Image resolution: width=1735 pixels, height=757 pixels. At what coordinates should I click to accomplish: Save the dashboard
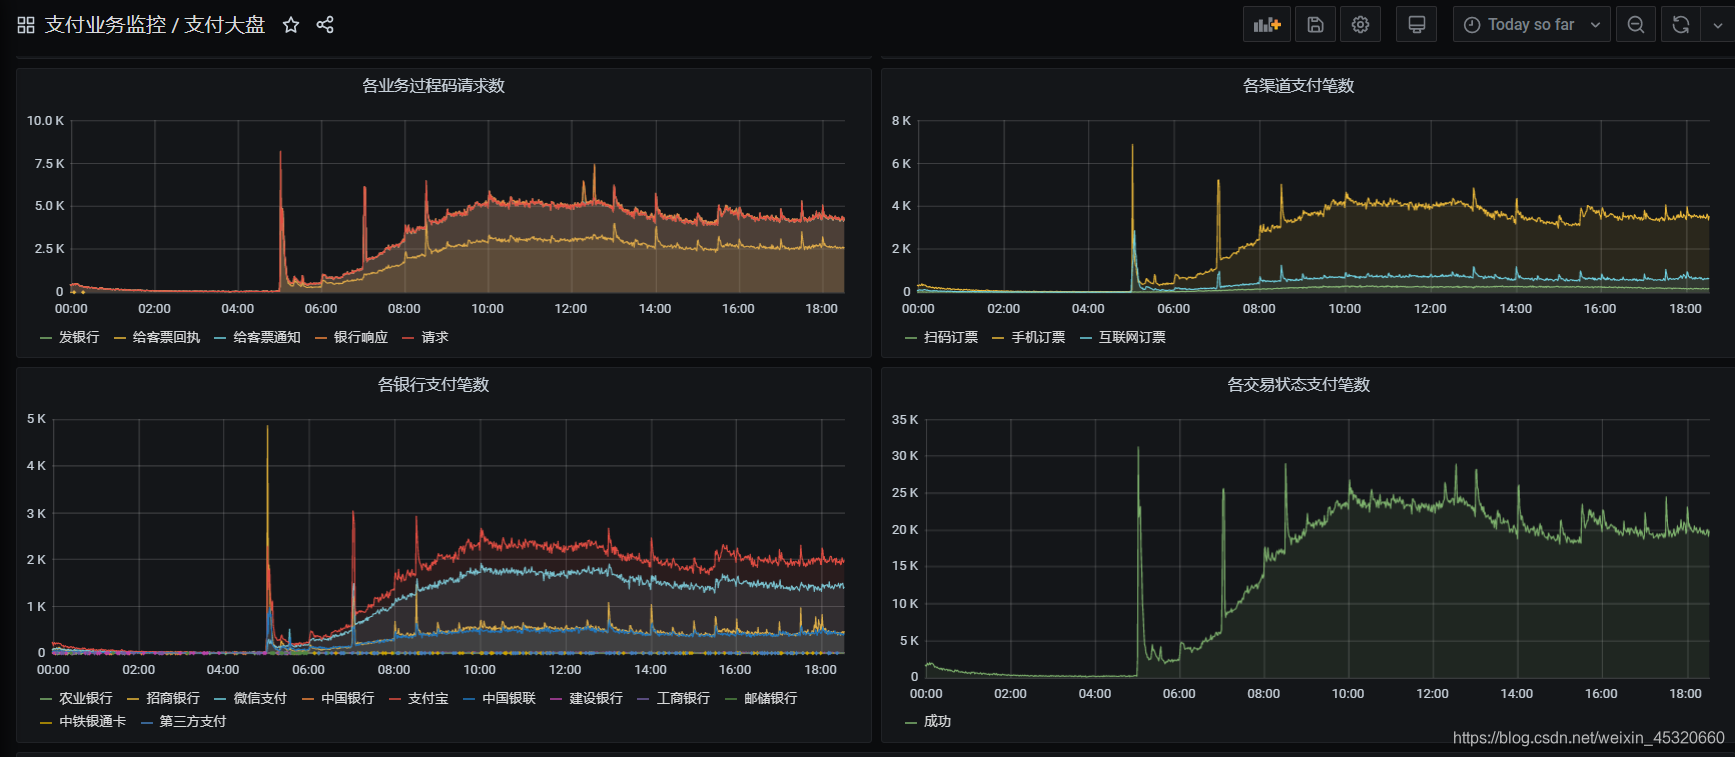tap(1315, 25)
